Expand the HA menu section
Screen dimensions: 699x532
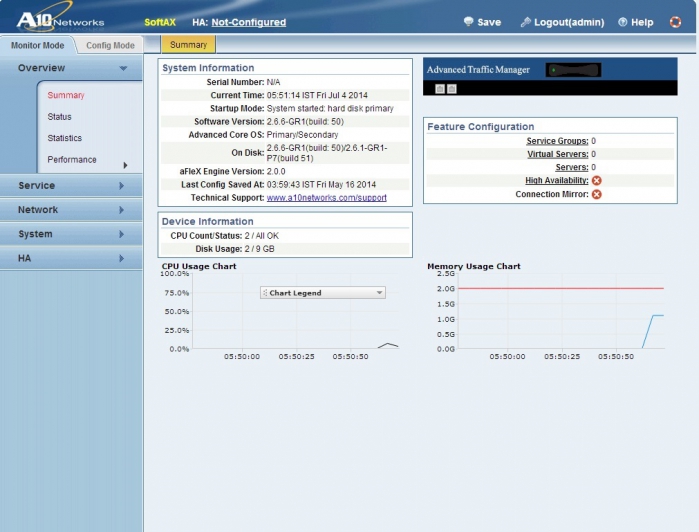pos(121,258)
